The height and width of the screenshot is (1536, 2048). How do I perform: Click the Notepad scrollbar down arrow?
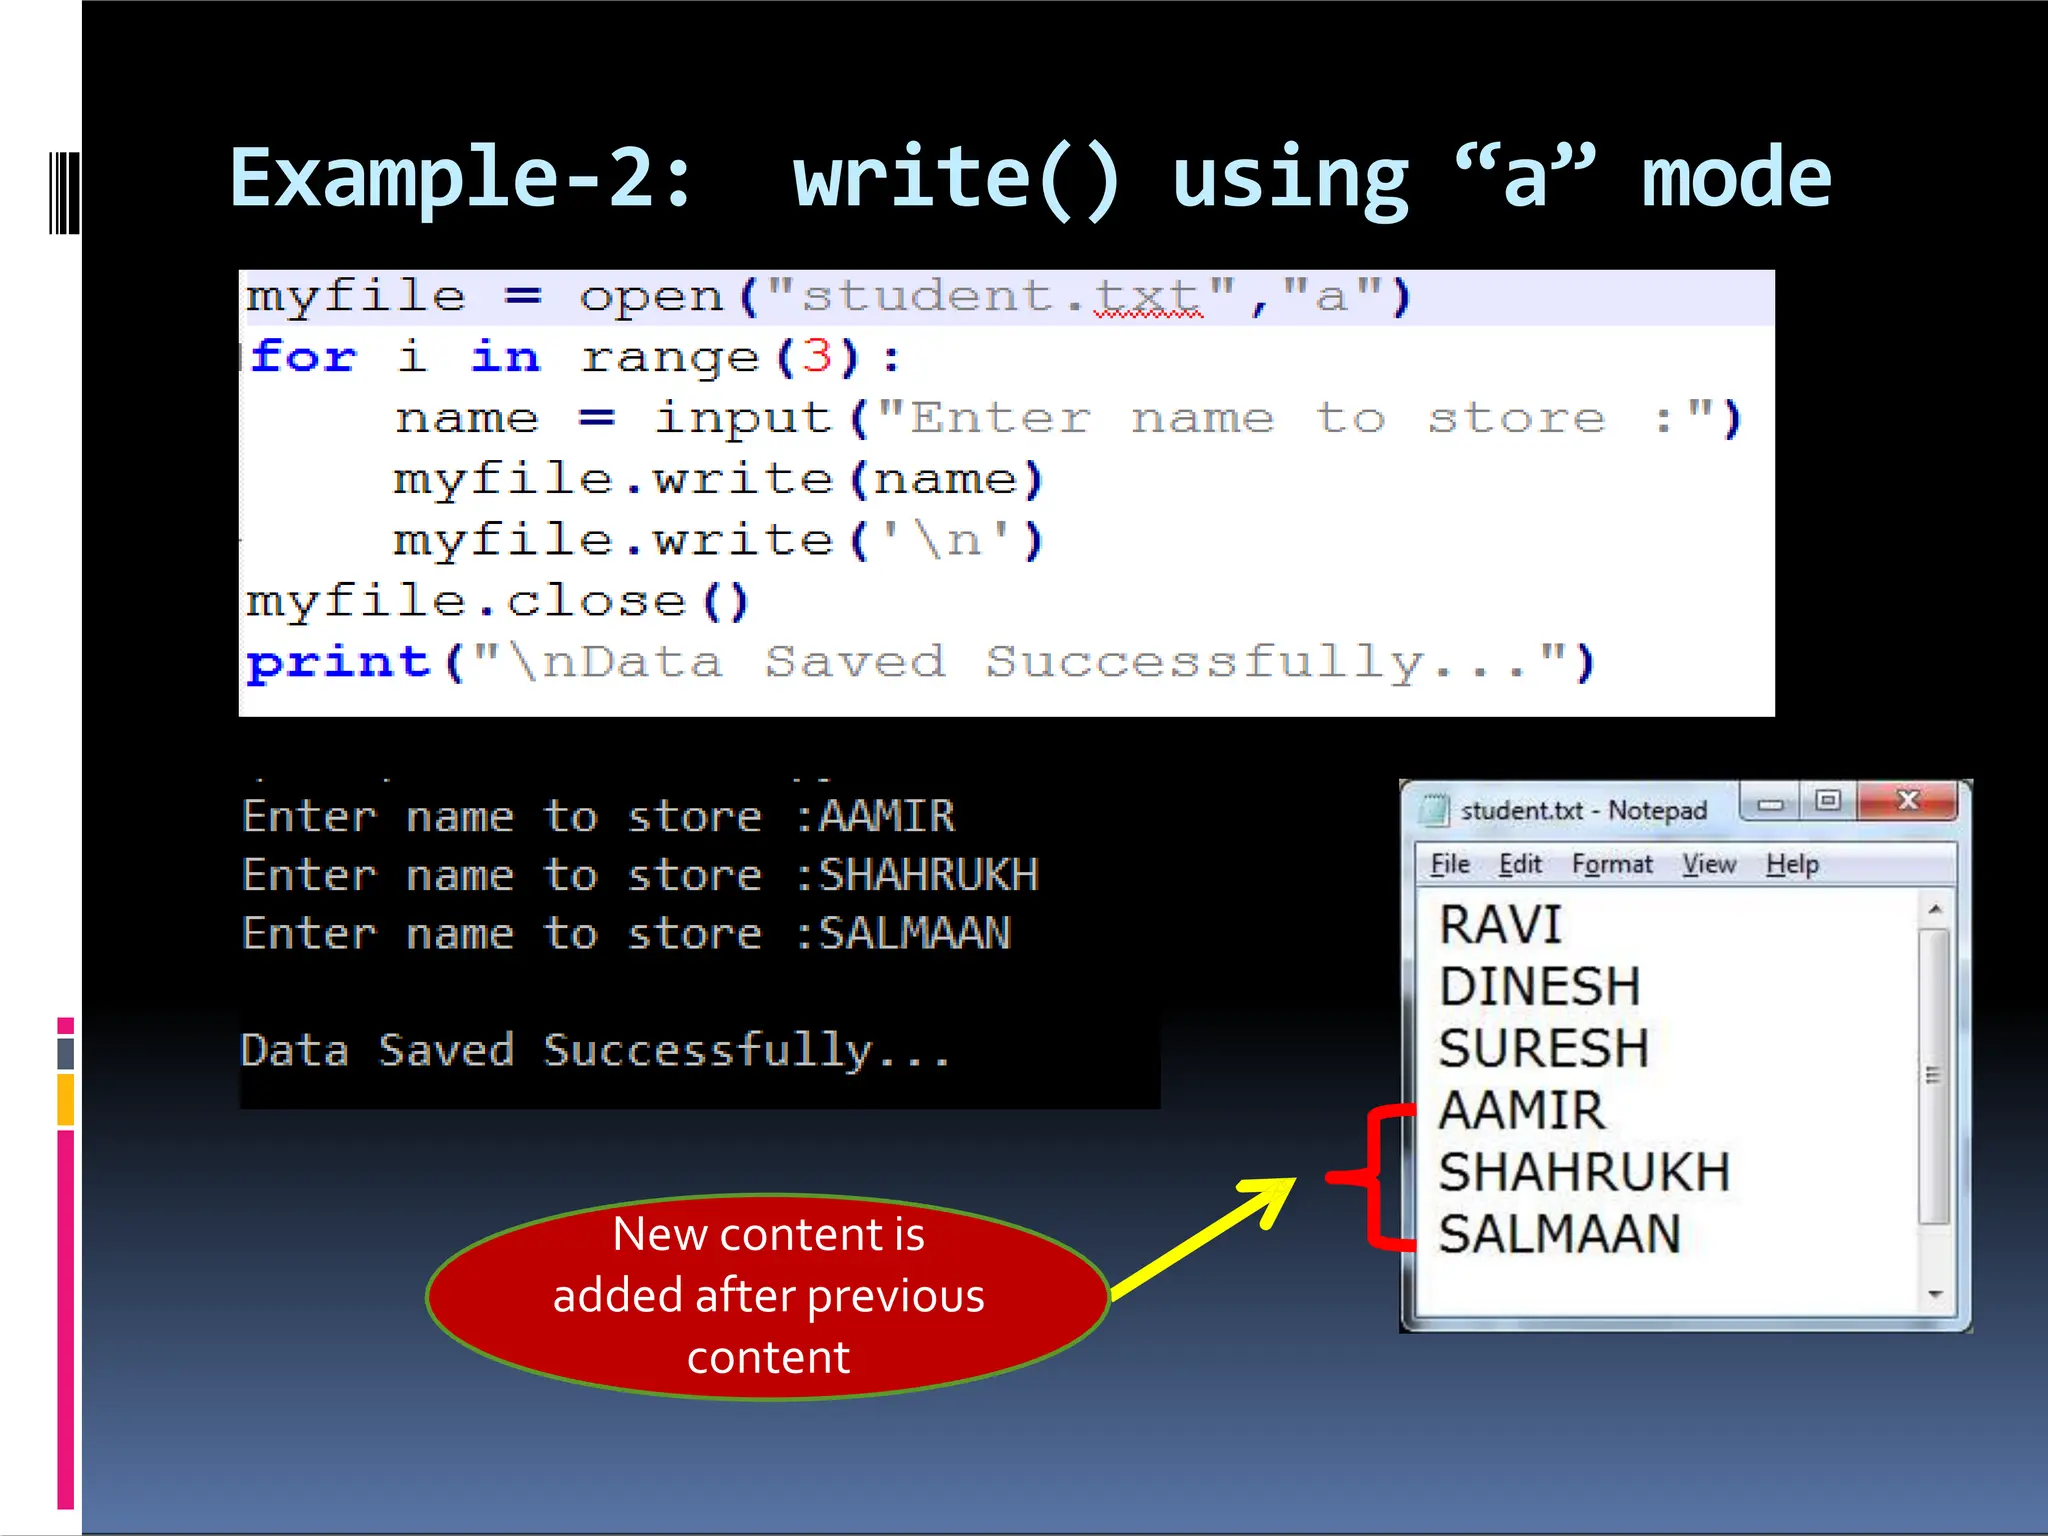coord(1935,1294)
